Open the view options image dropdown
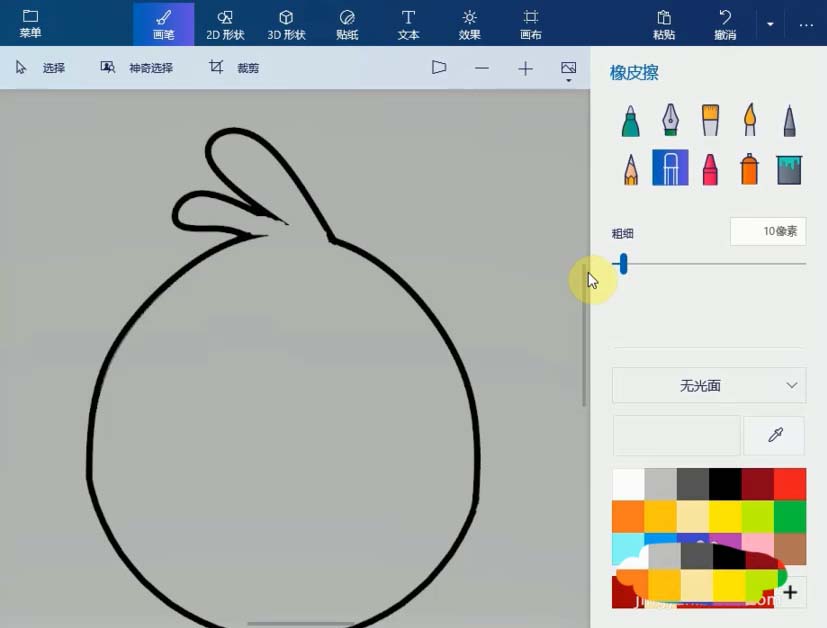The width and height of the screenshot is (827, 628). 569,71
